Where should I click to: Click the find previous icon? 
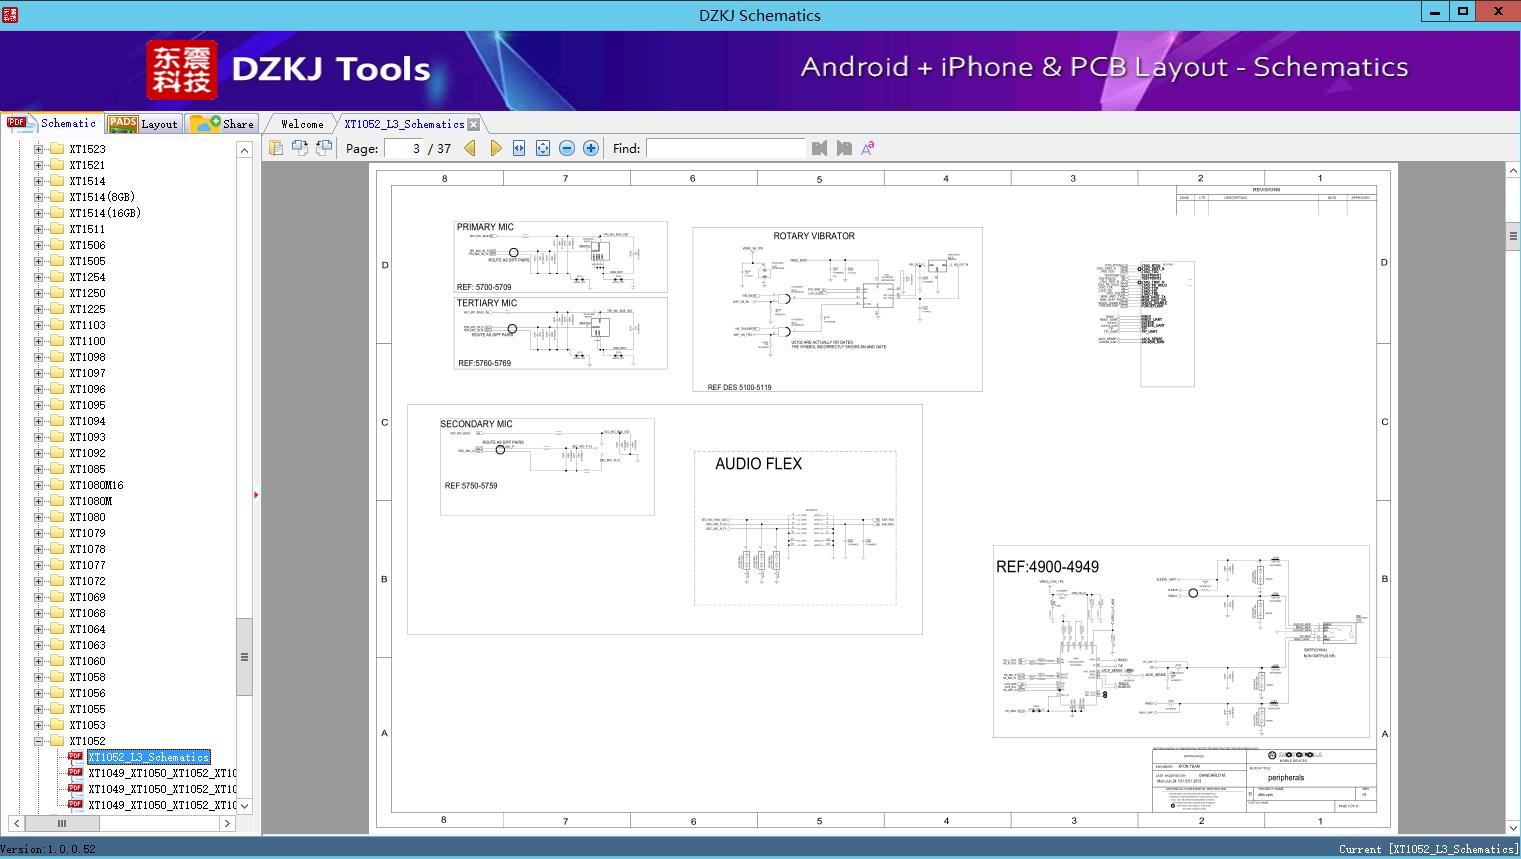[x=820, y=148]
